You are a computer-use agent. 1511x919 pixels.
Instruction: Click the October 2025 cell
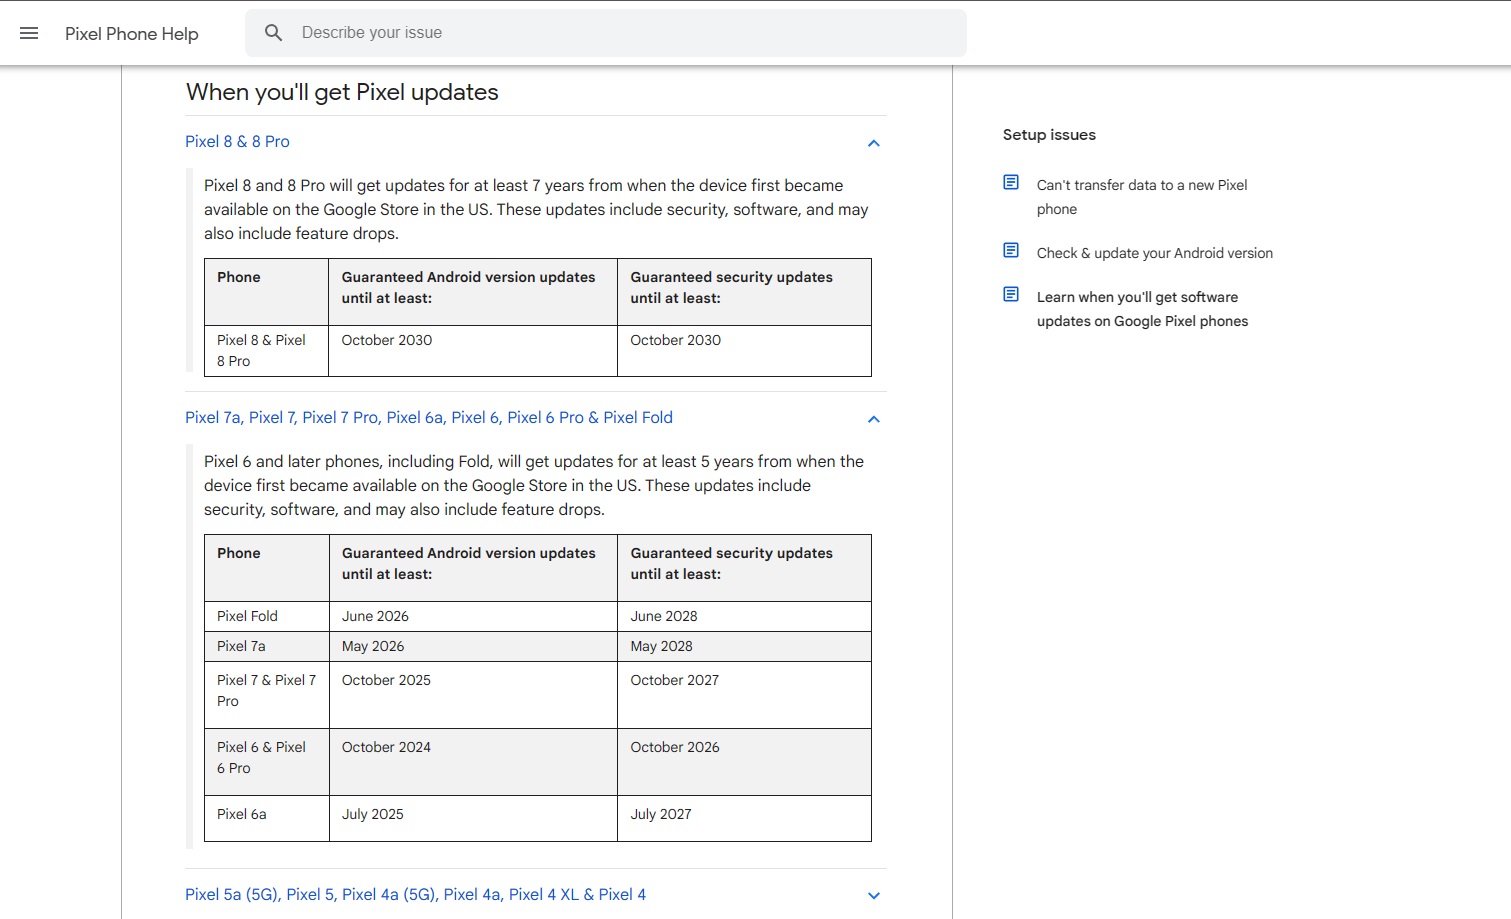click(473, 695)
